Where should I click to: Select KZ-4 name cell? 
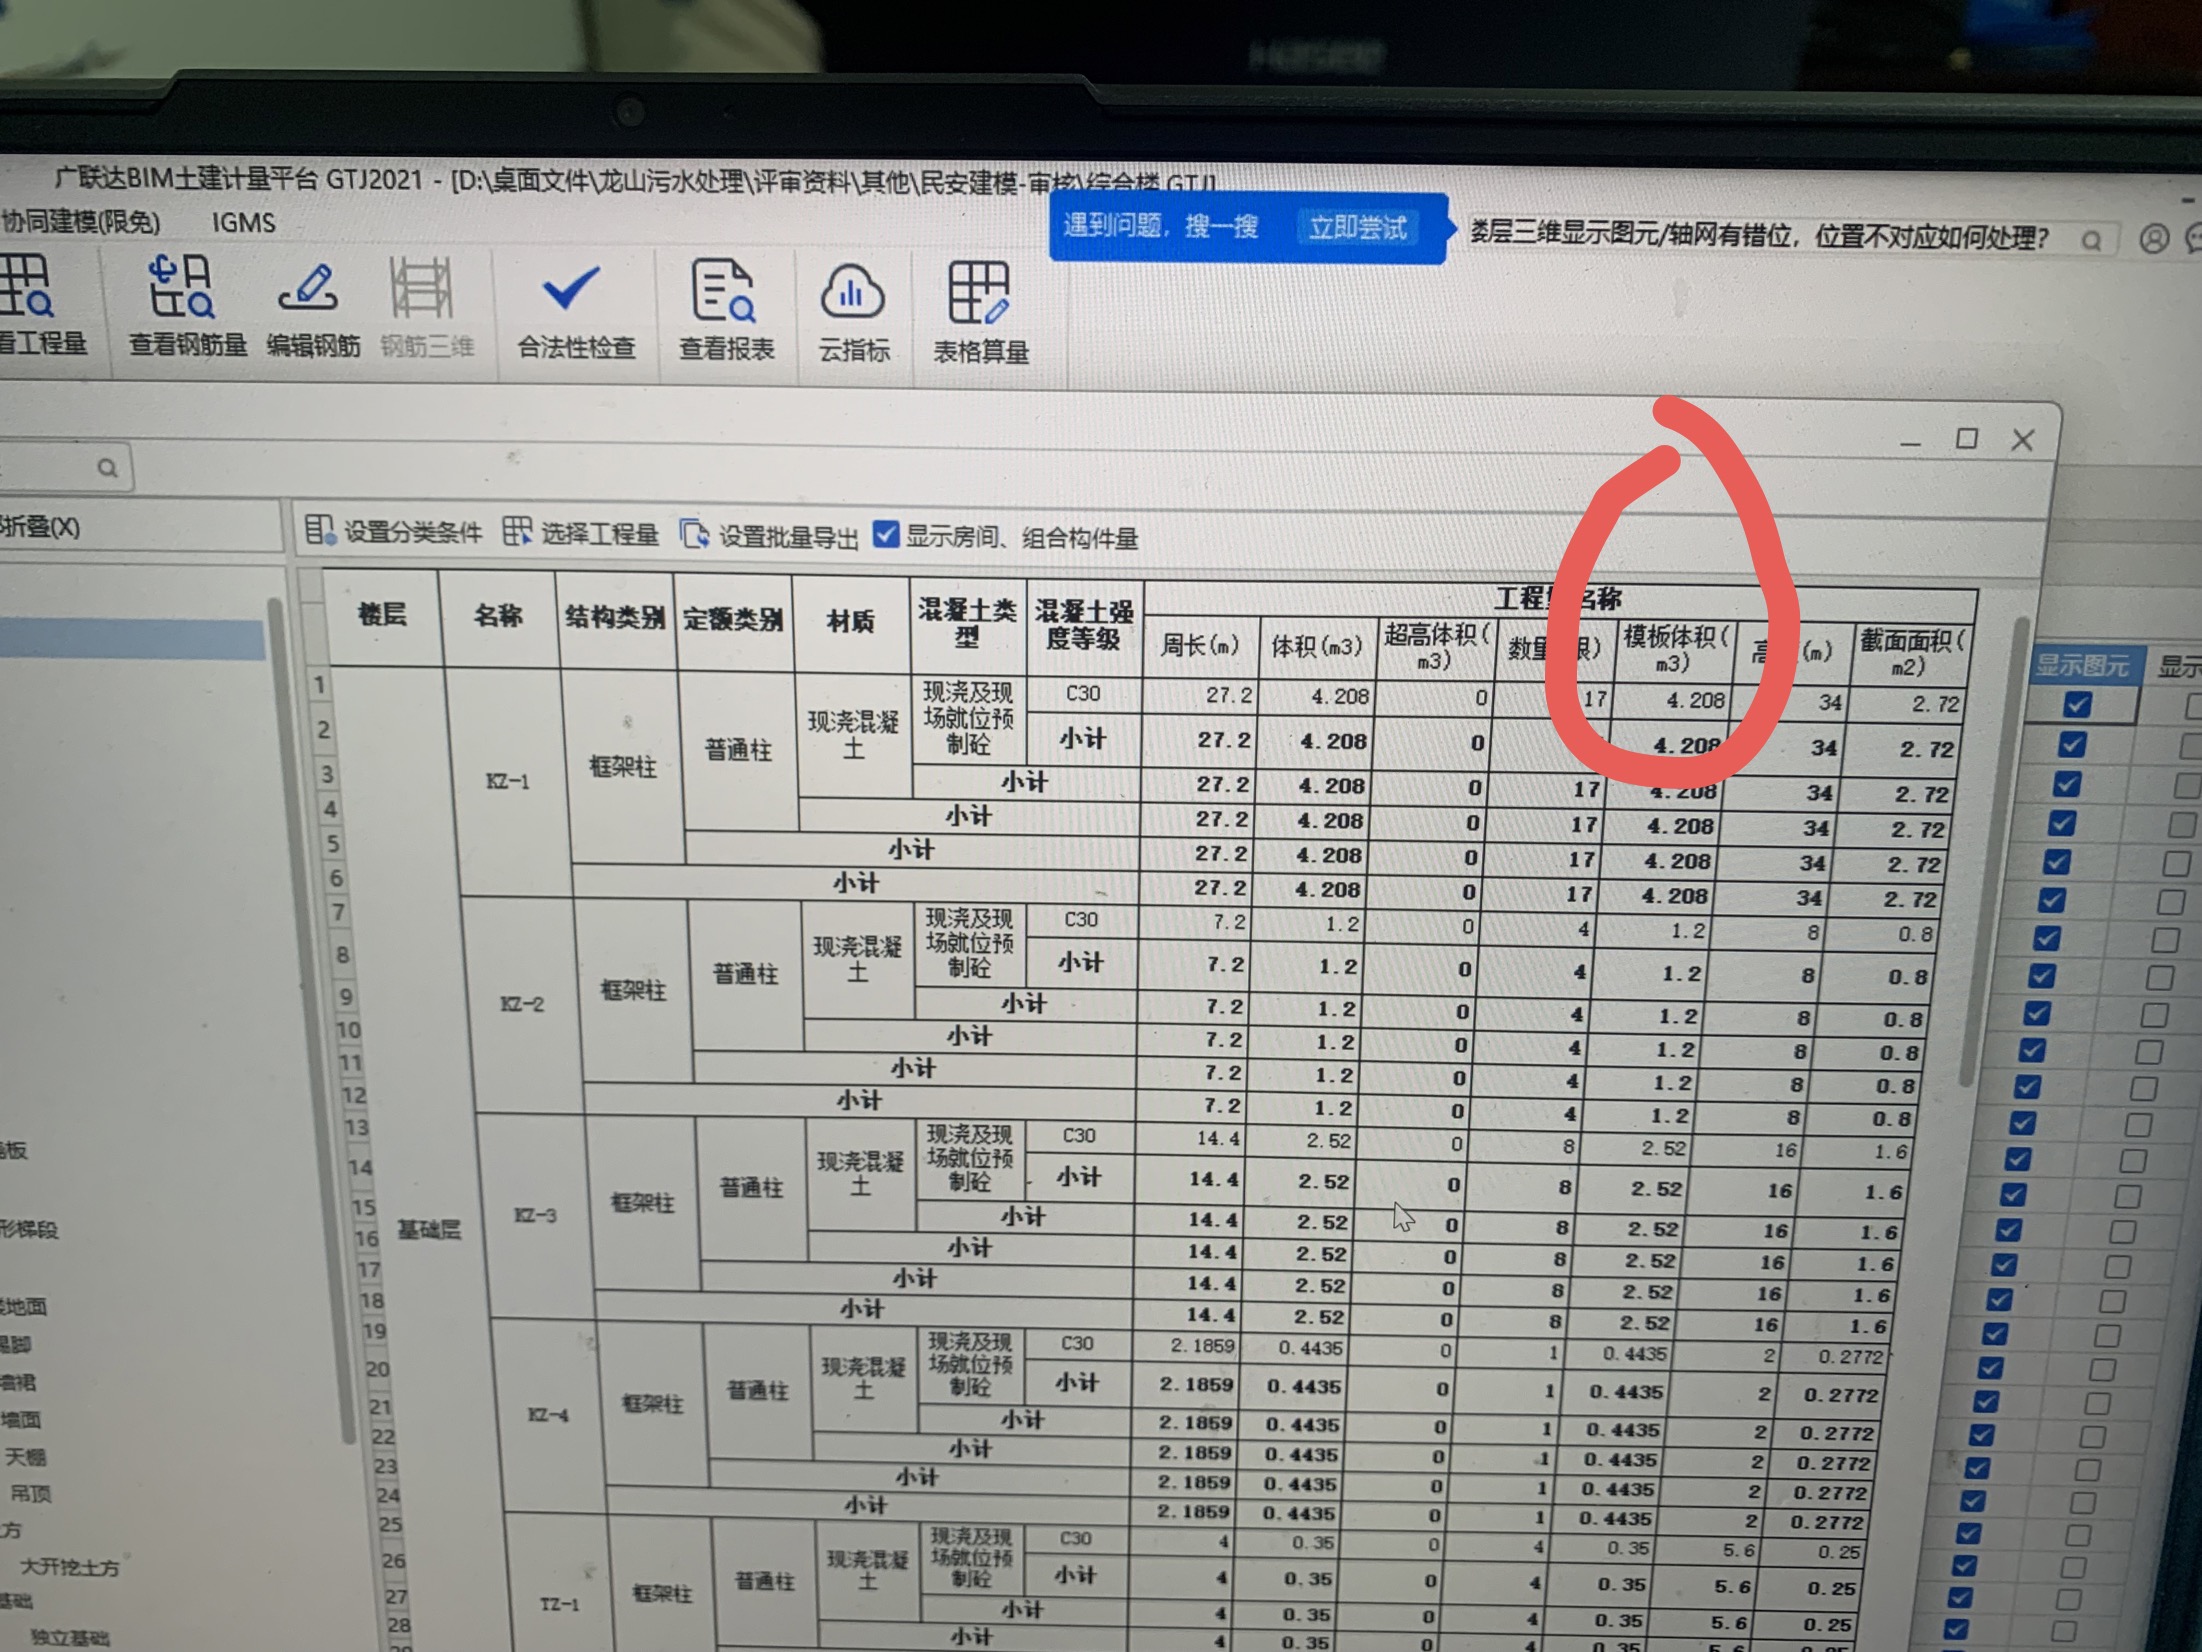pyautogui.click(x=547, y=1415)
